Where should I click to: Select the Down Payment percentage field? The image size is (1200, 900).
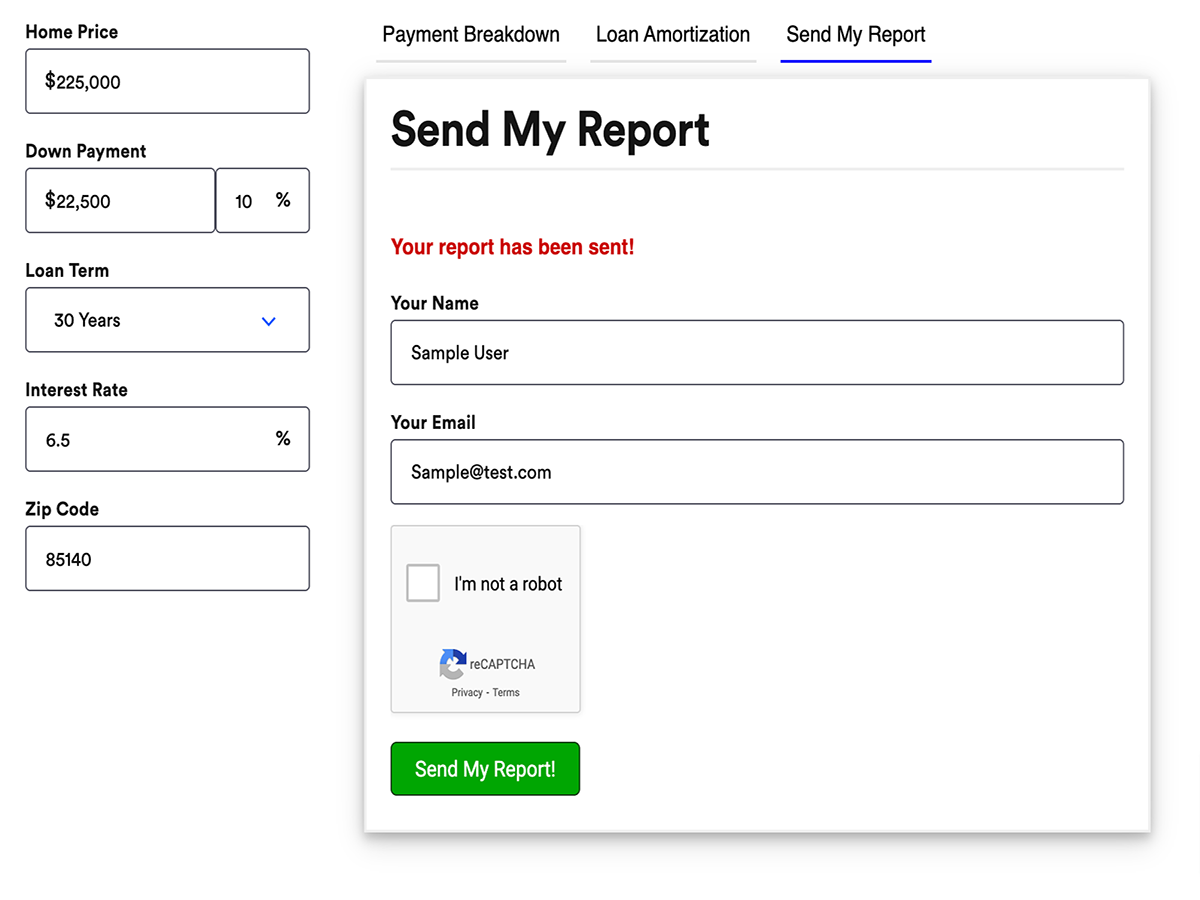[262, 200]
